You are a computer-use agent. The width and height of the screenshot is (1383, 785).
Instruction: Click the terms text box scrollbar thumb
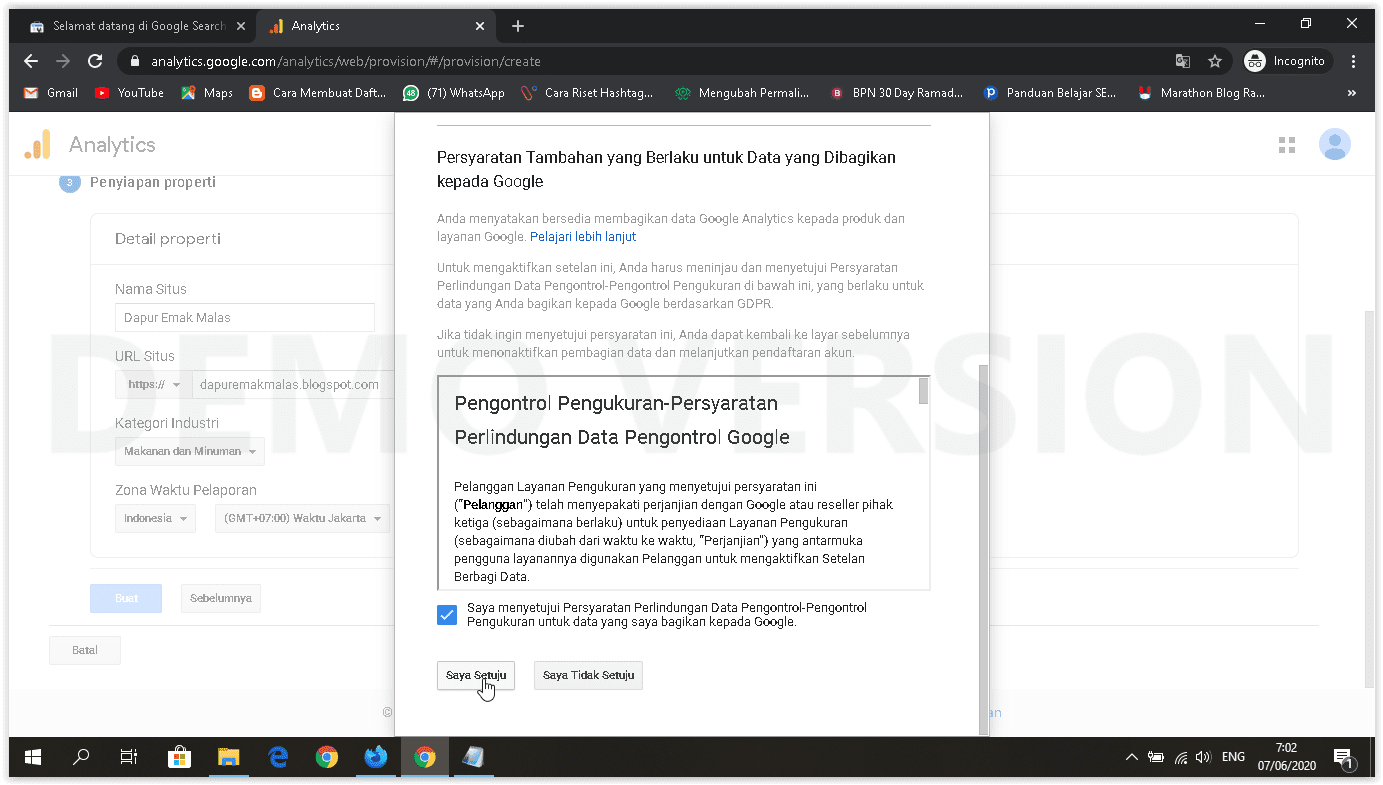pos(924,391)
